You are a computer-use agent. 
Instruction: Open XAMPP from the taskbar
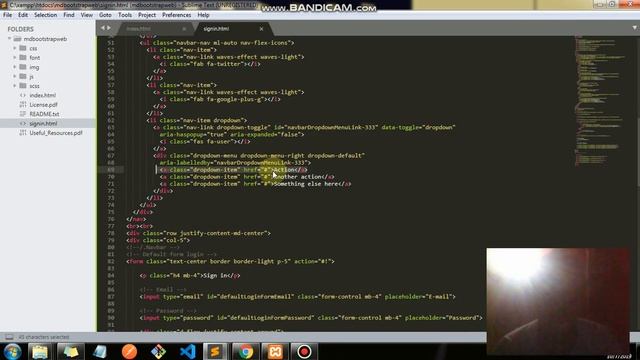pos(275,351)
